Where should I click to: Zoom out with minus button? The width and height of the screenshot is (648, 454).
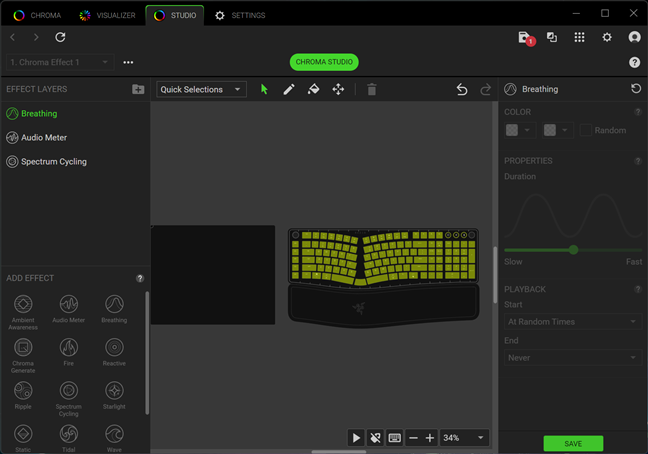pos(413,438)
